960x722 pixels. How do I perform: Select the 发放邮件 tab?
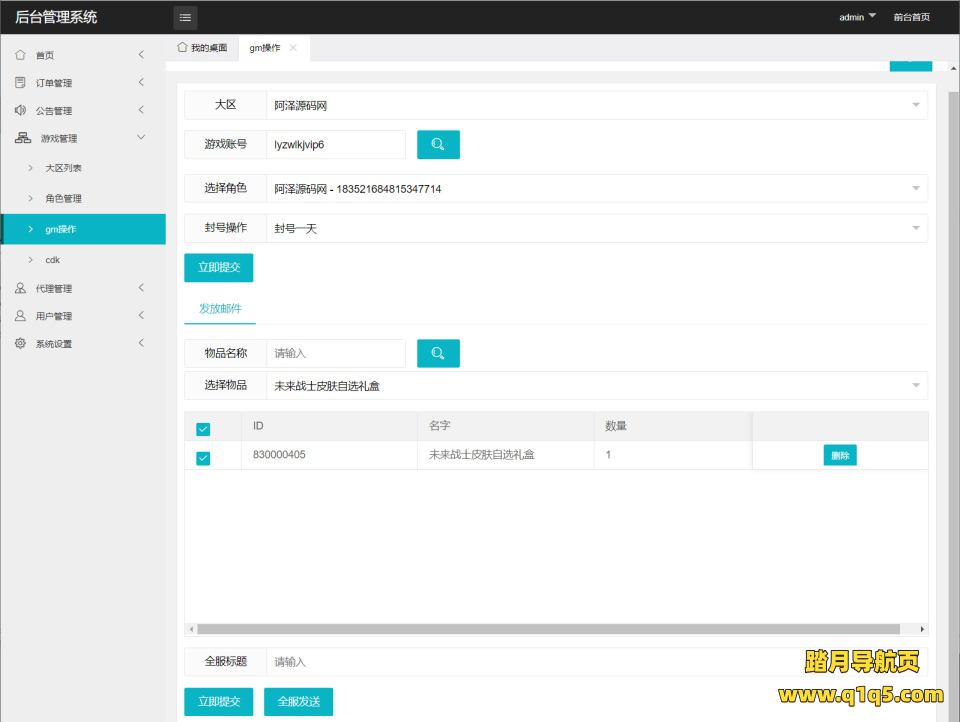pos(220,308)
